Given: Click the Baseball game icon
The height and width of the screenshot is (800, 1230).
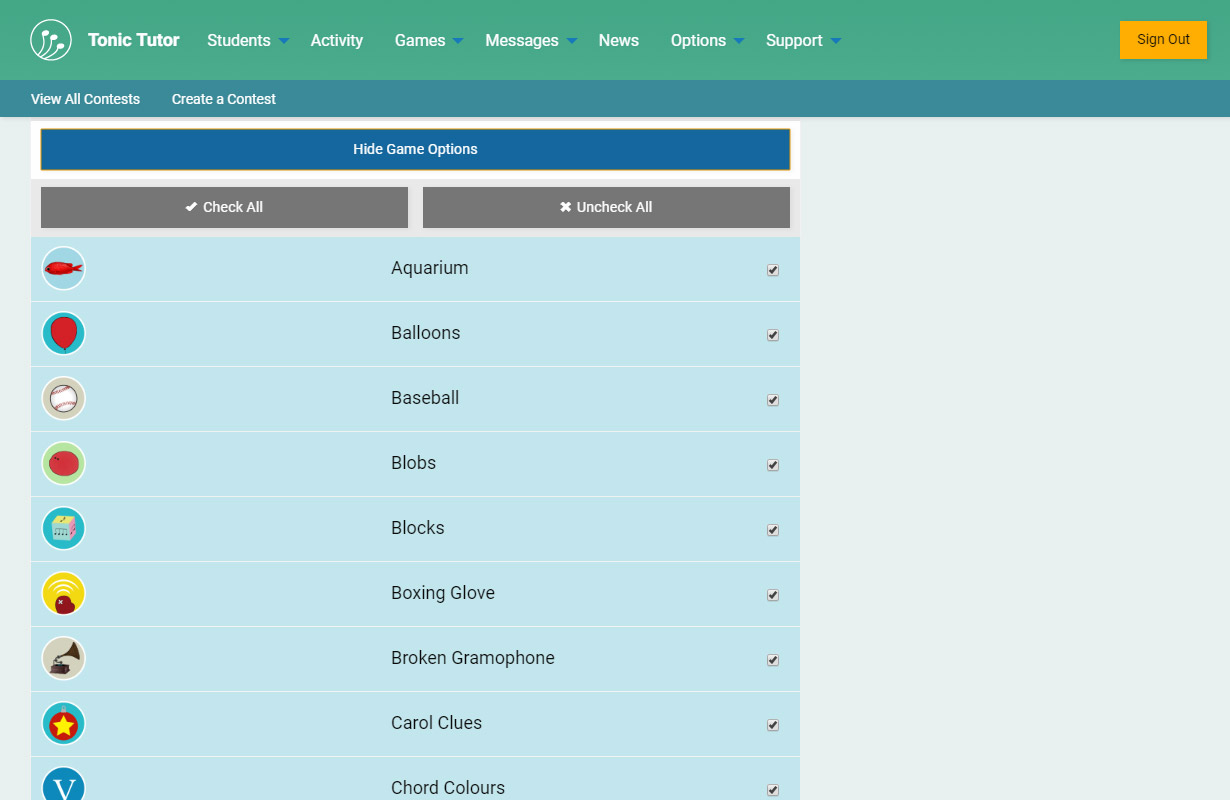Looking at the screenshot, I should (64, 398).
